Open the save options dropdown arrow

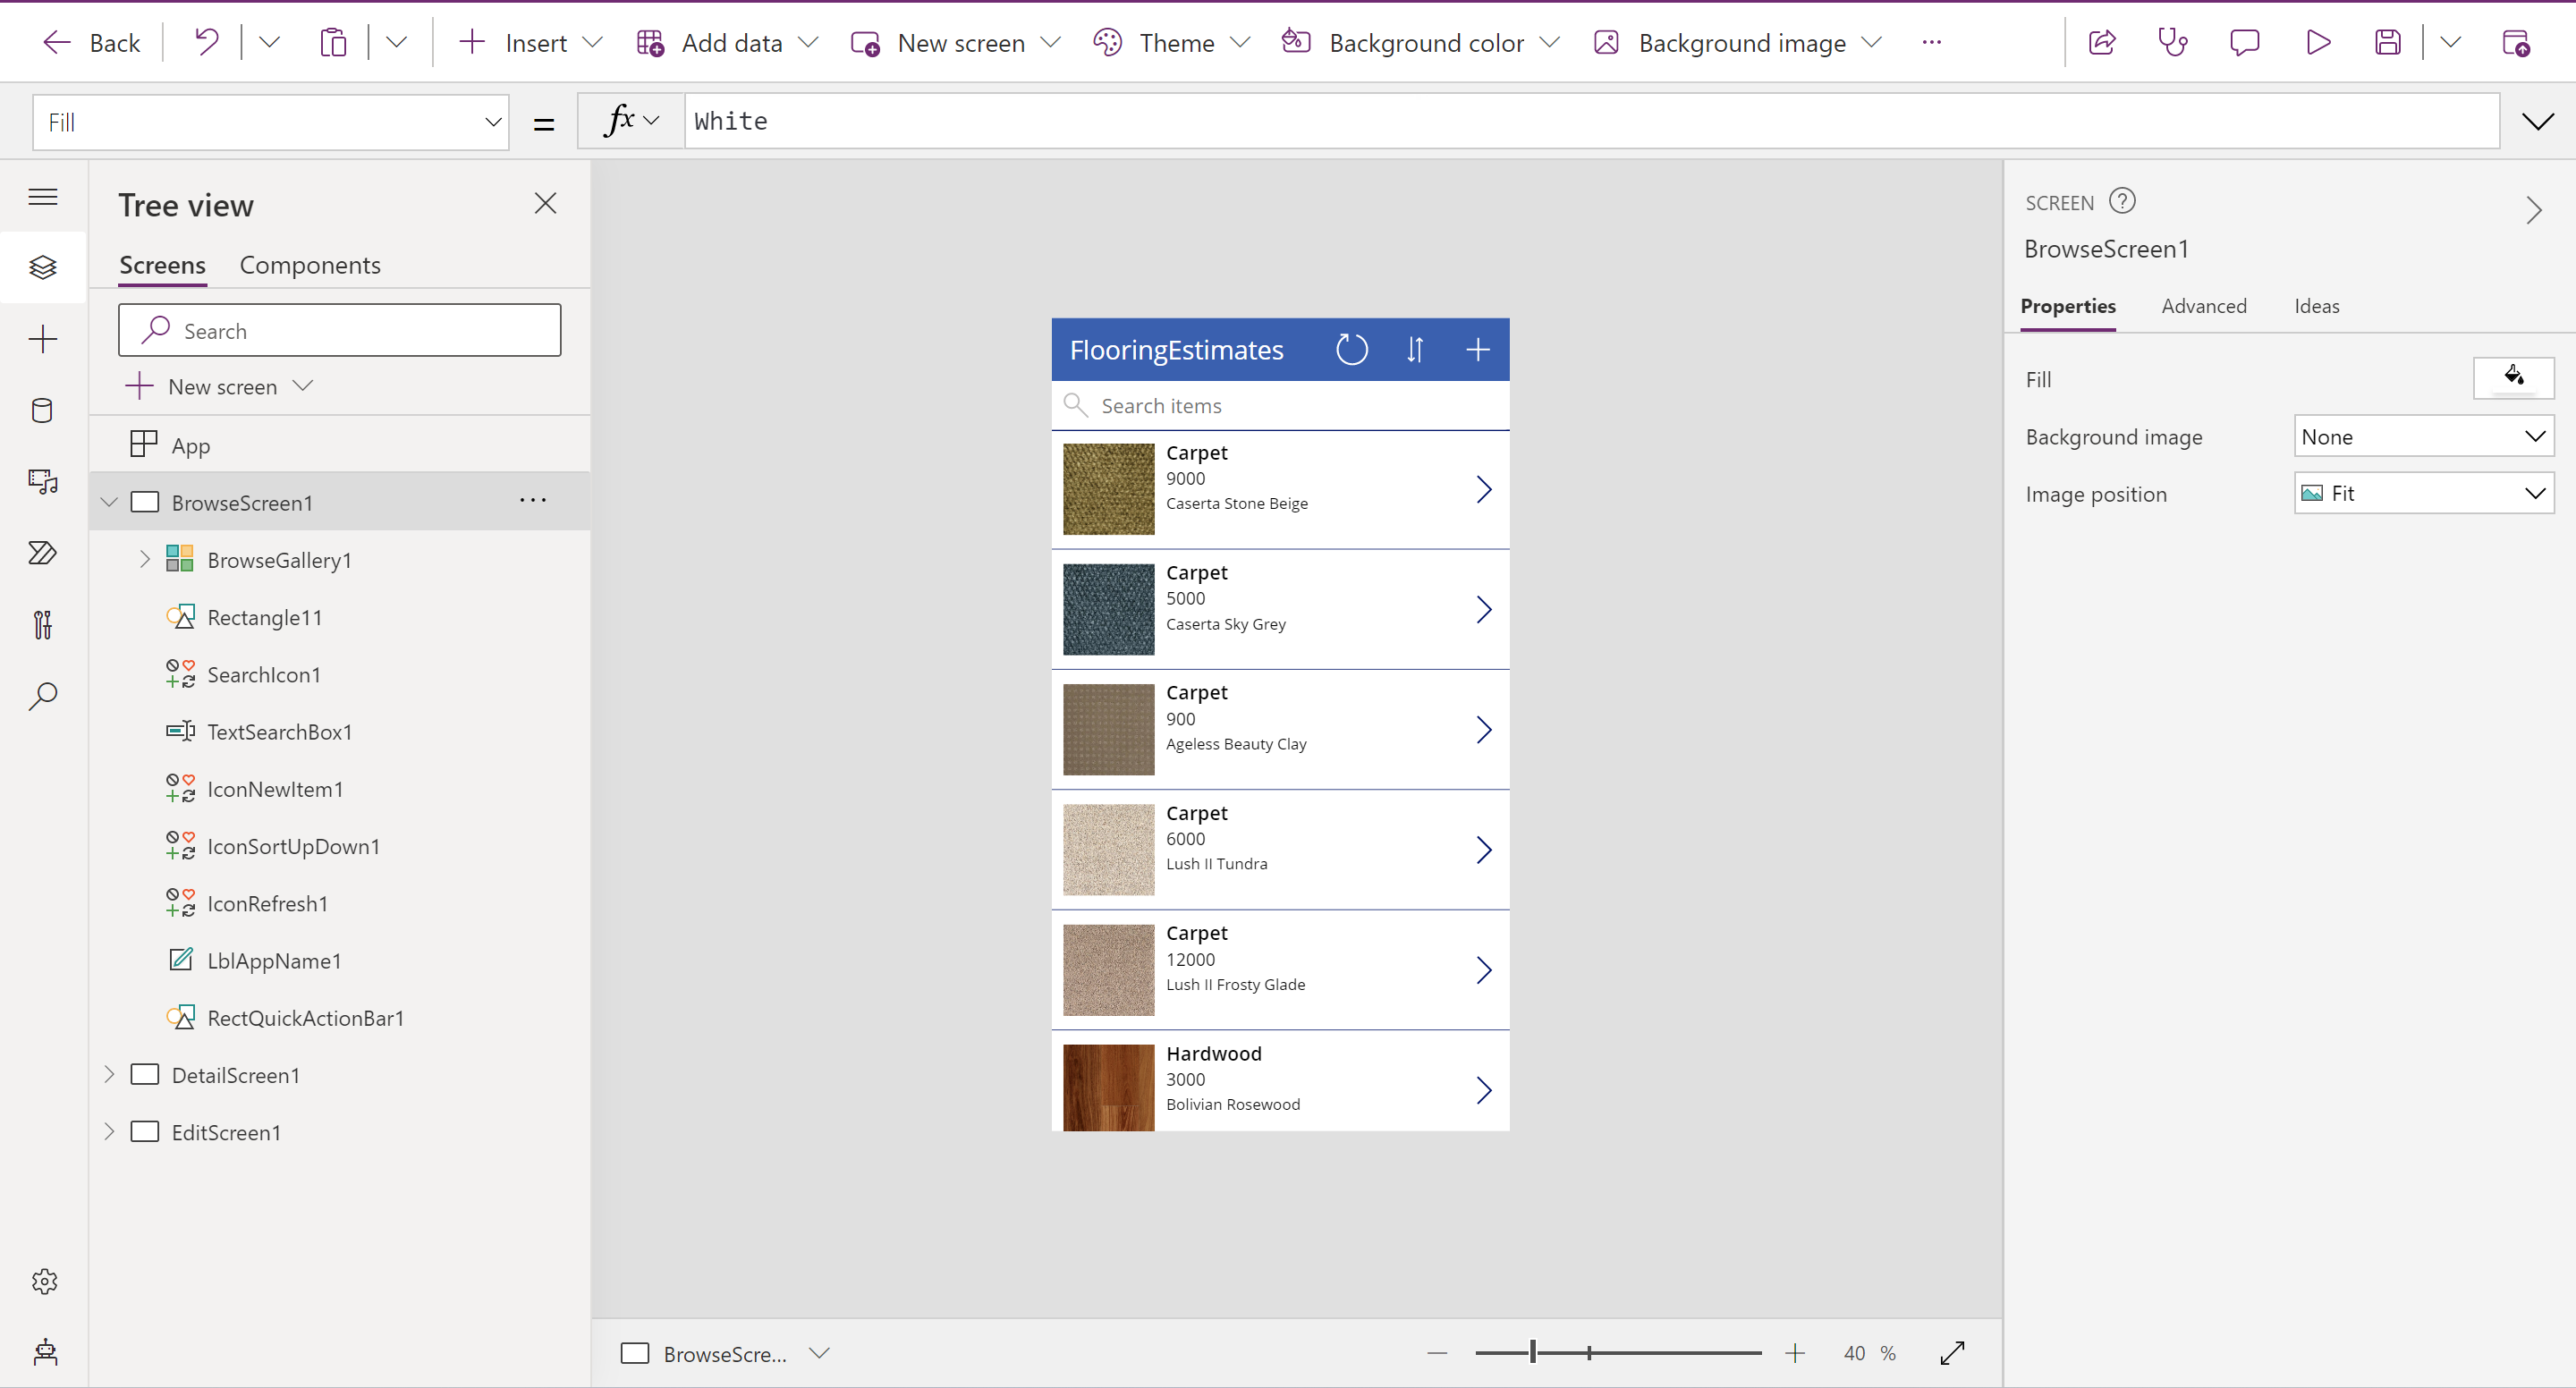coord(2450,42)
